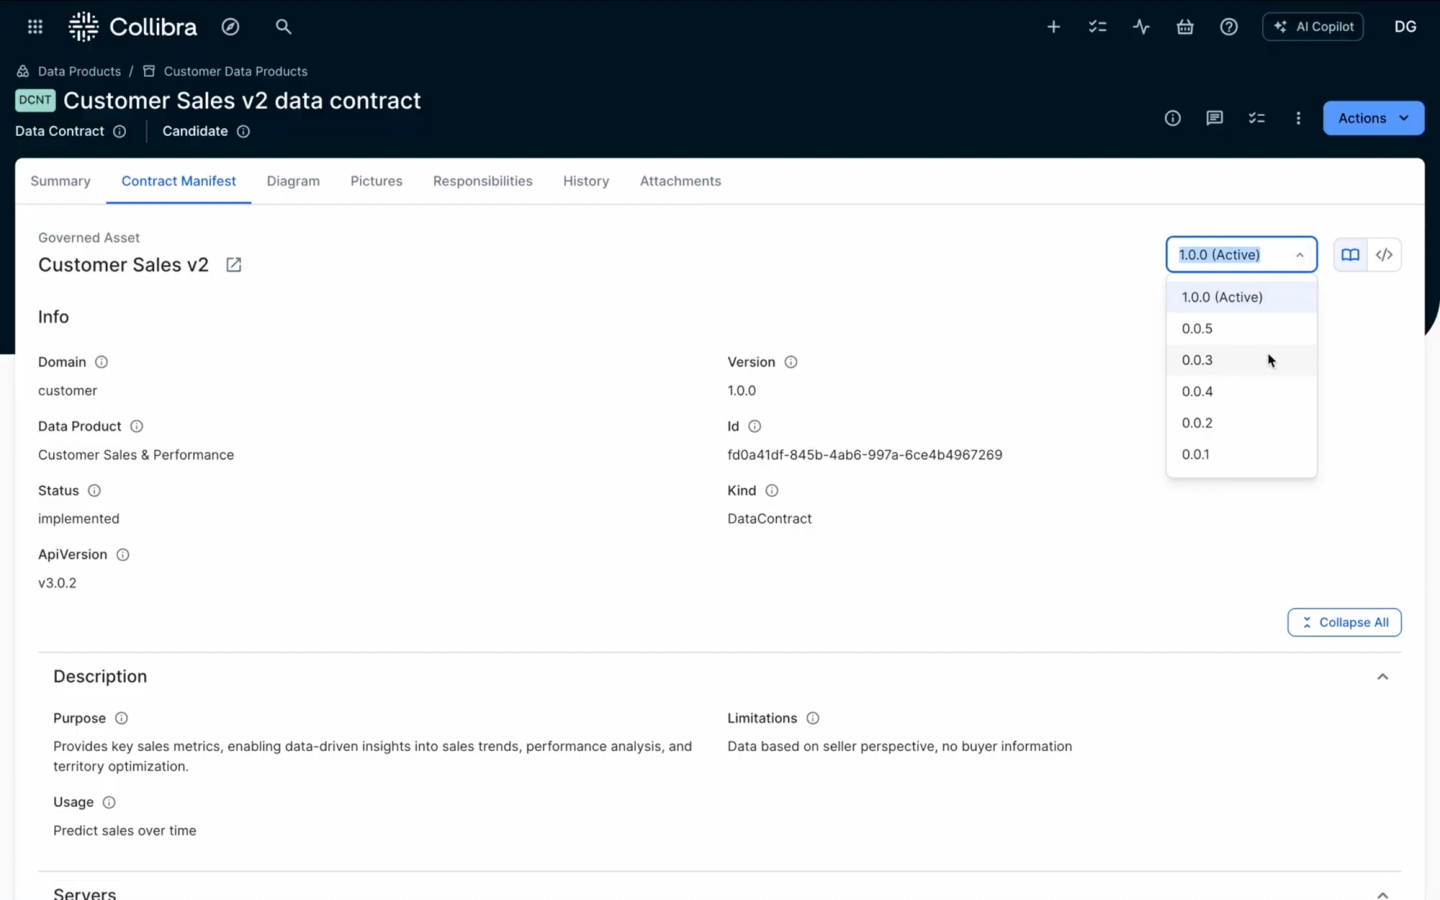Image resolution: width=1440 pixels, height=900 pixels.
Task: Open Customer Sales v2 external link icon
Action: tap(233, 265)
